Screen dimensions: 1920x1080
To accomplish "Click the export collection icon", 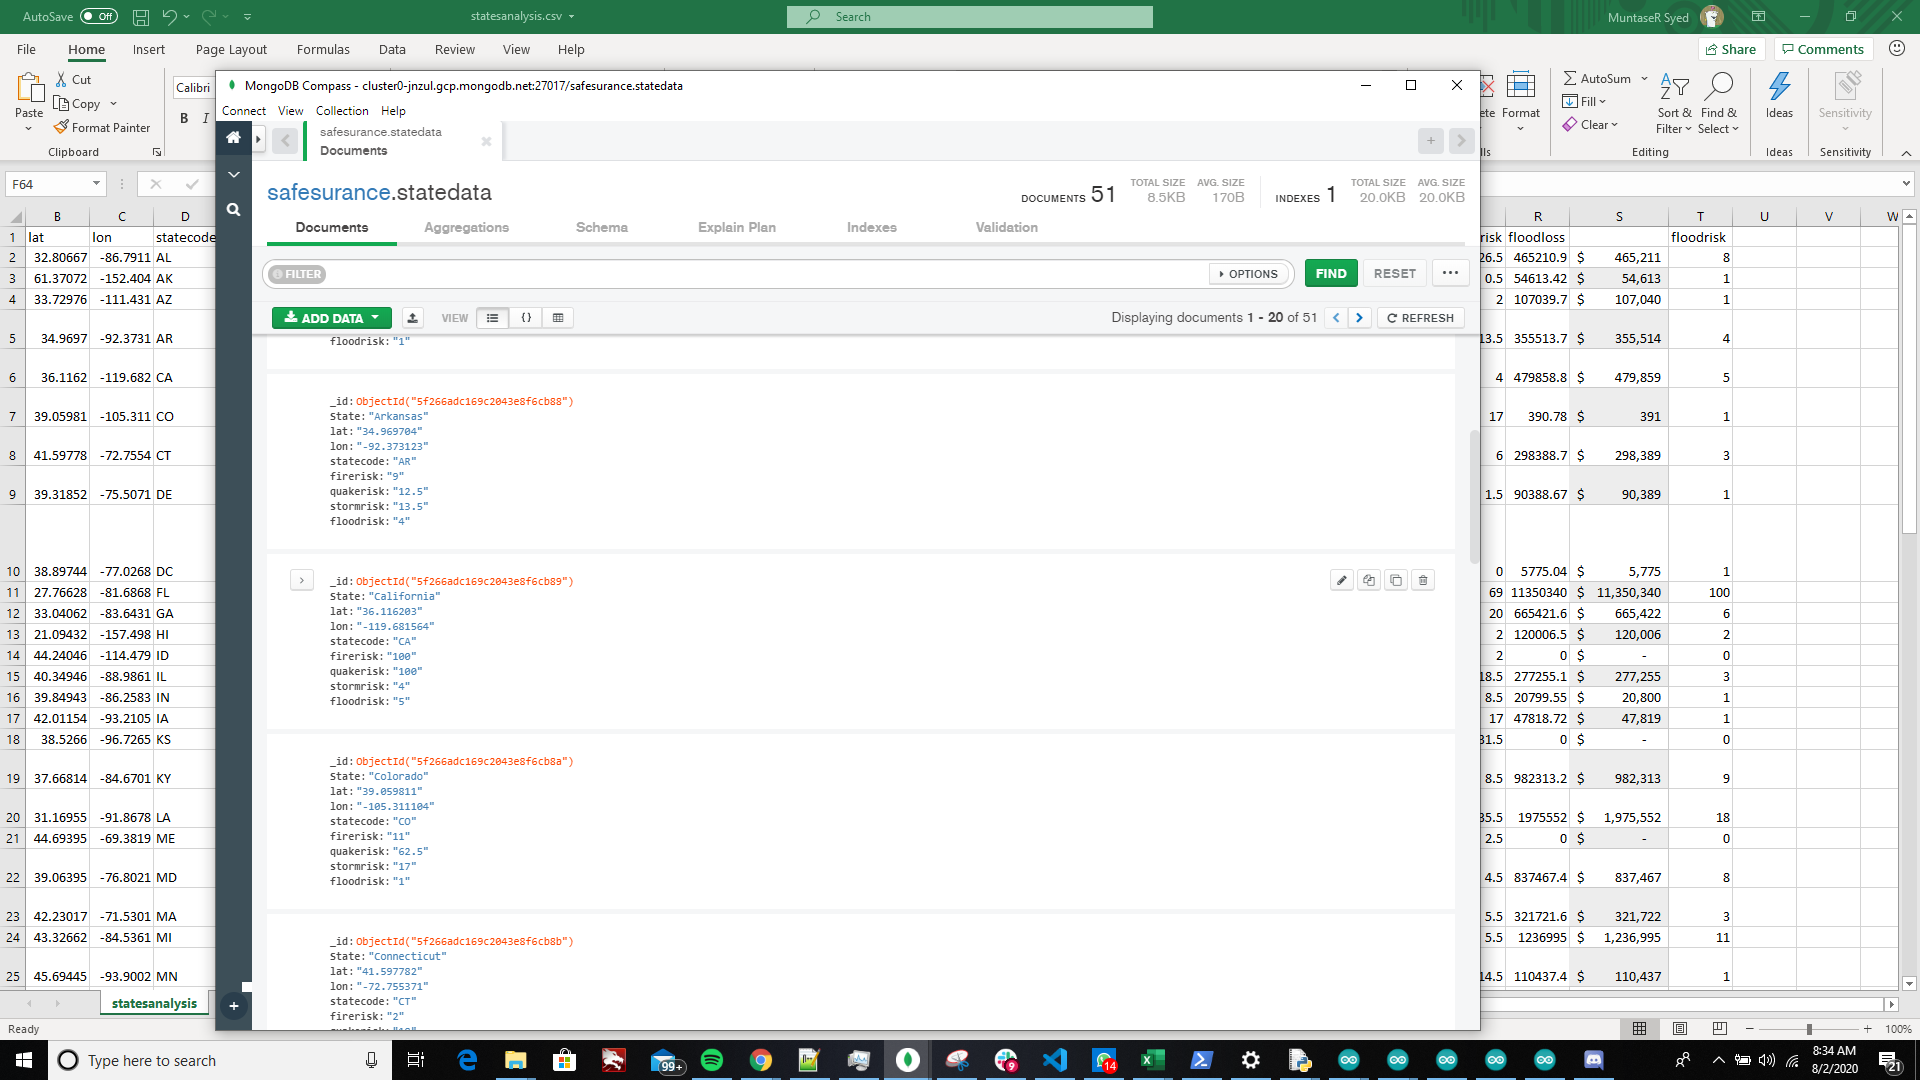I will (412, 318).
